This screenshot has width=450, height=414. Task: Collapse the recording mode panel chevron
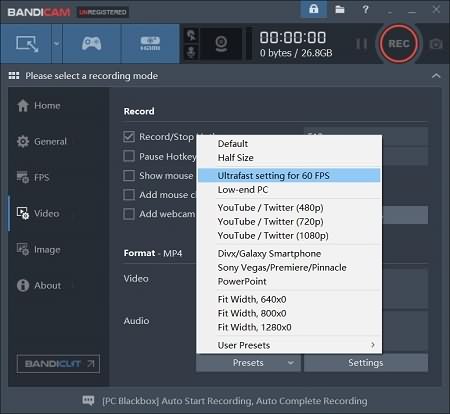[x=436, y=76]
